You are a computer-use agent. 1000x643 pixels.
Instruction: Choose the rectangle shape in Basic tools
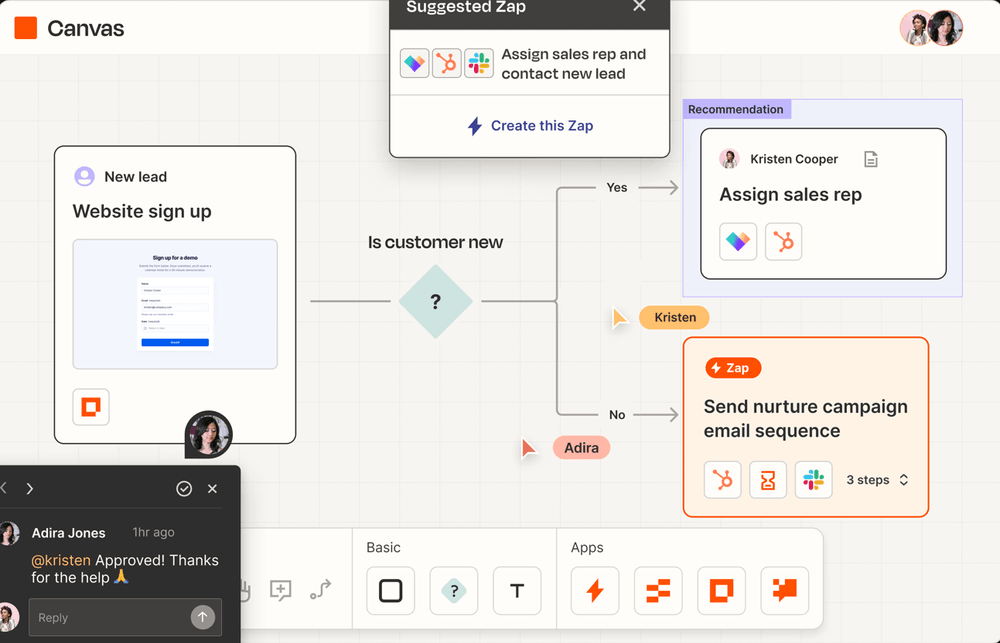click(390, 591)
